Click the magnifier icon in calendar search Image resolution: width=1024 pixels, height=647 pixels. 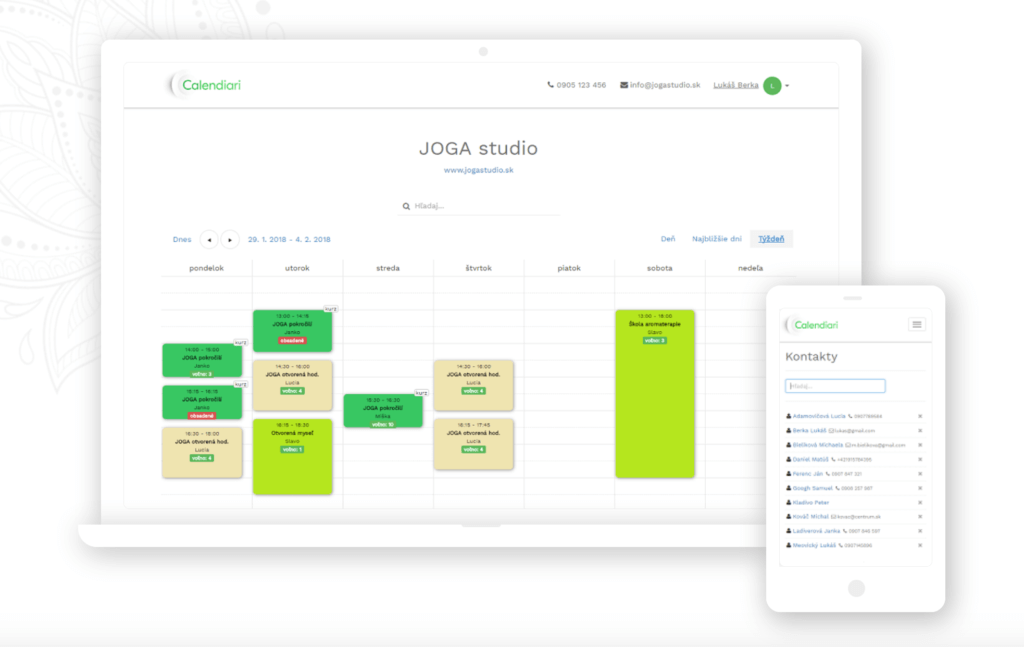click(x=406, y=206)
